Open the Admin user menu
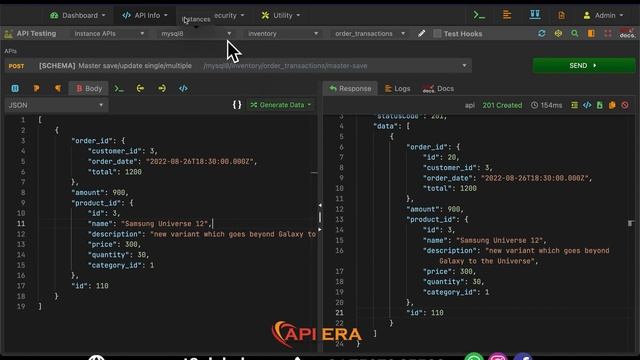640x360 pixels. [x=604, y=16]
